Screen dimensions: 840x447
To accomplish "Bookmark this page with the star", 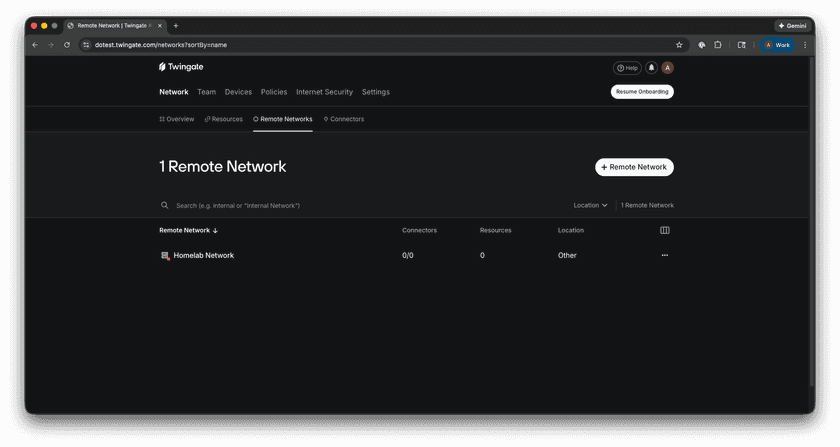I will 679,45.
